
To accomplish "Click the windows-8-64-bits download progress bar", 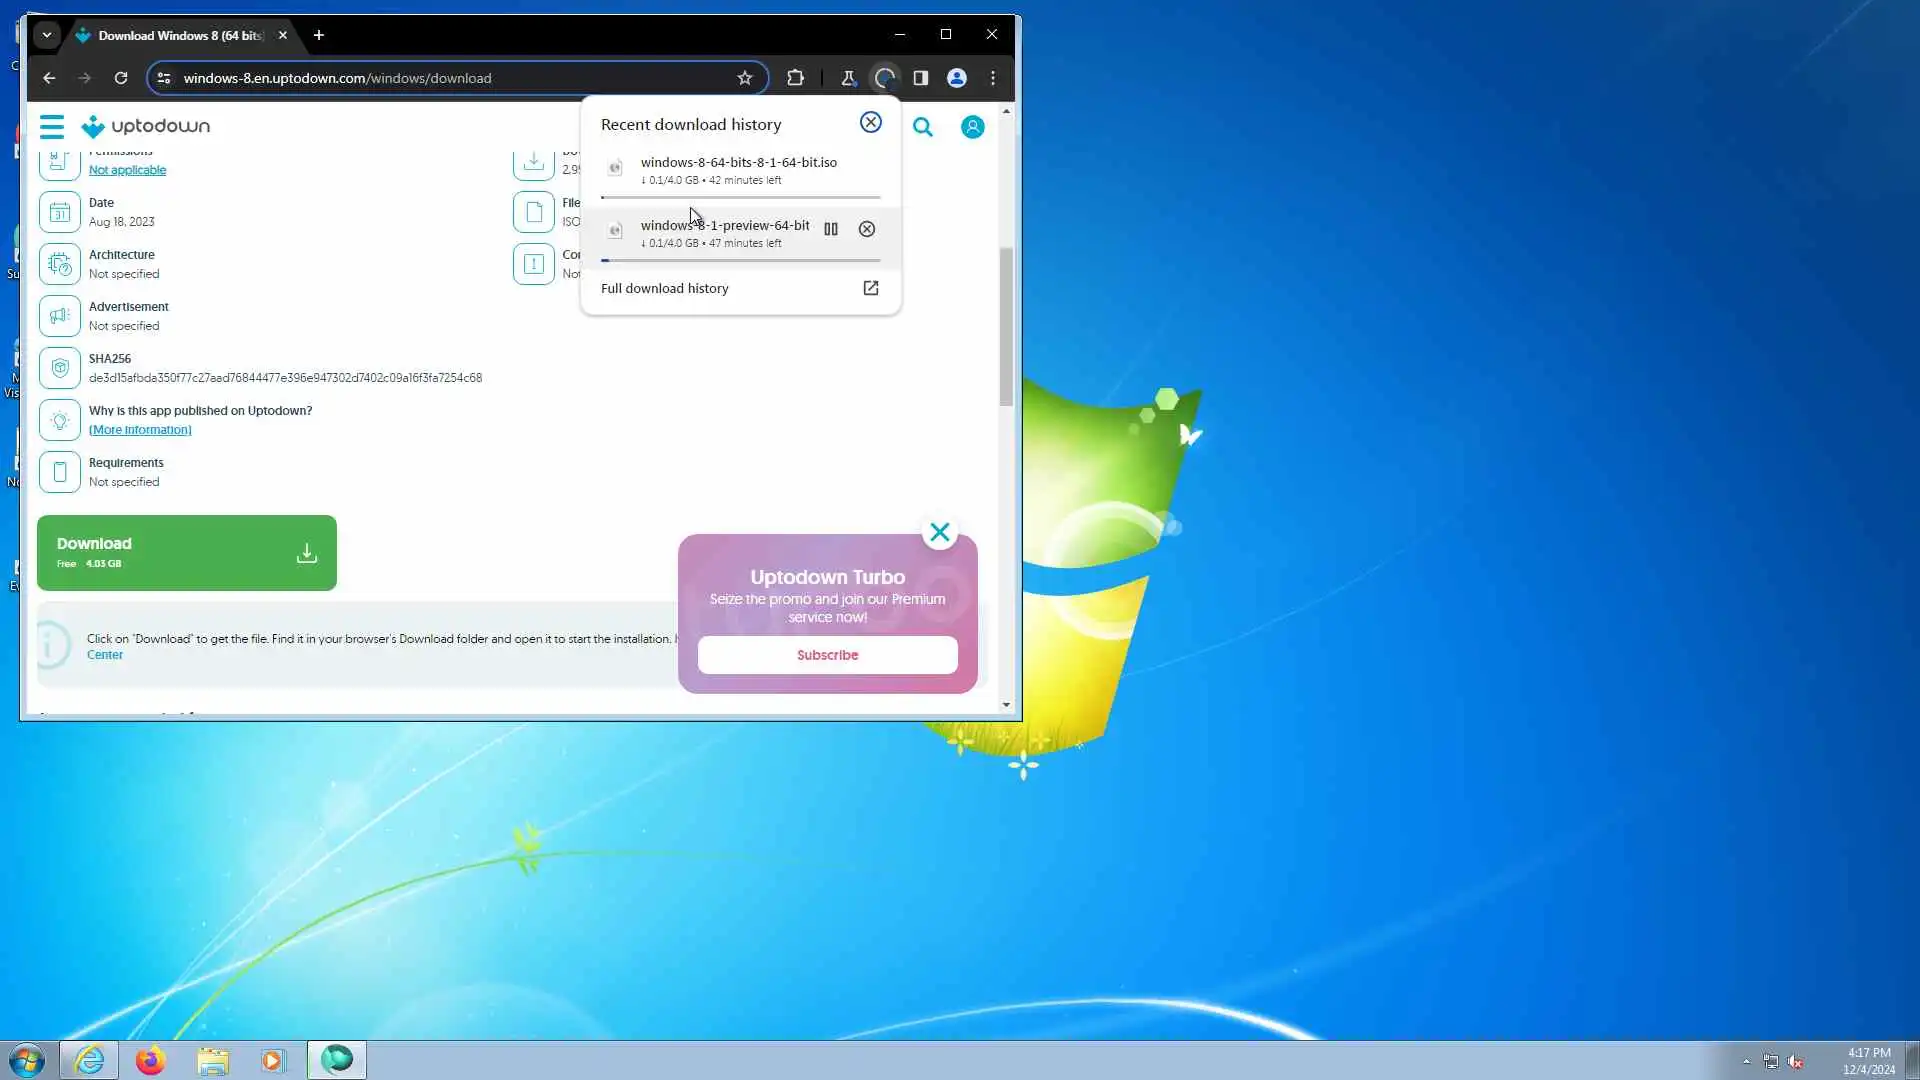I will (740, 197).
